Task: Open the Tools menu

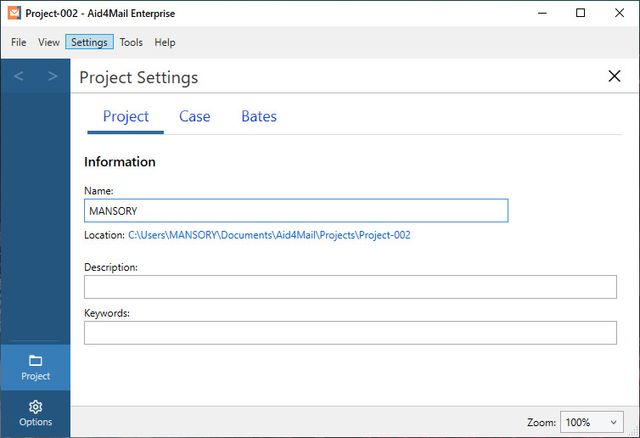Action: [131, 43]
